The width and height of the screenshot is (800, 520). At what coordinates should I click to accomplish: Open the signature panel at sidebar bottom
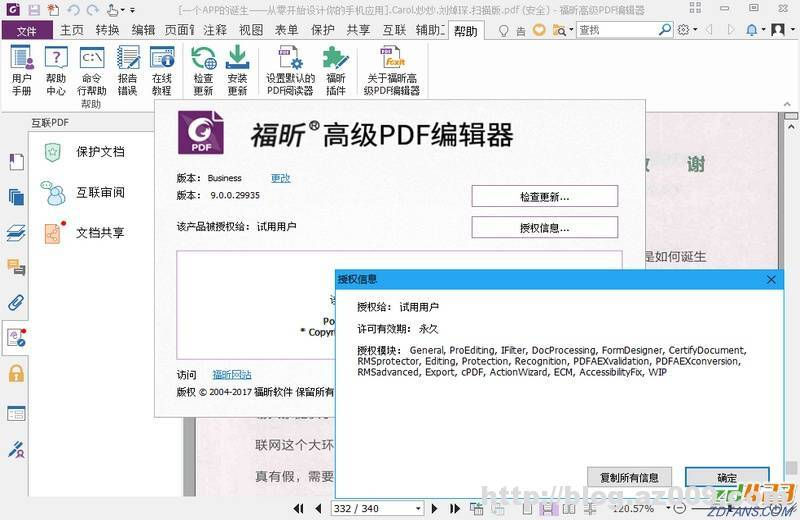click(16, 449)
